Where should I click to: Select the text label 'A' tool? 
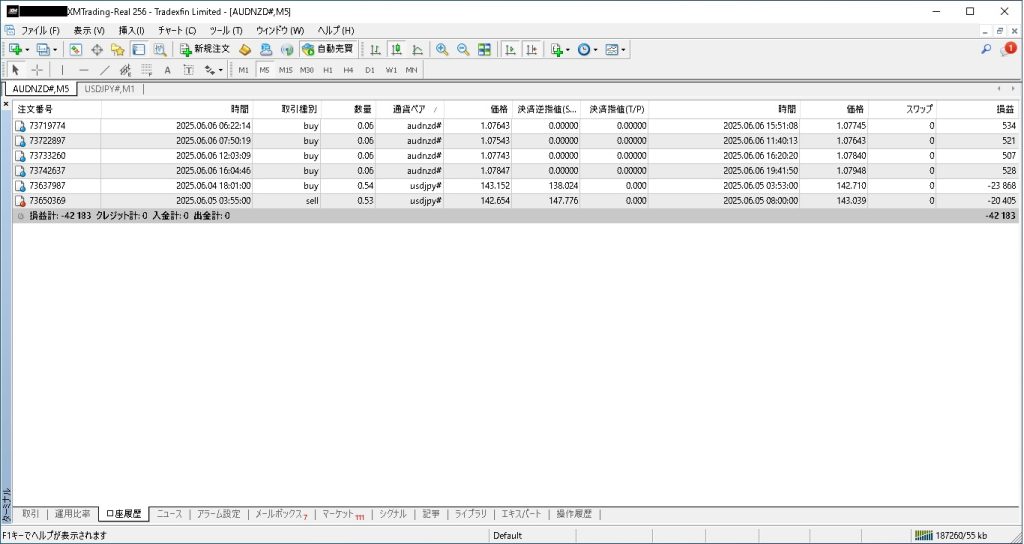167,70
